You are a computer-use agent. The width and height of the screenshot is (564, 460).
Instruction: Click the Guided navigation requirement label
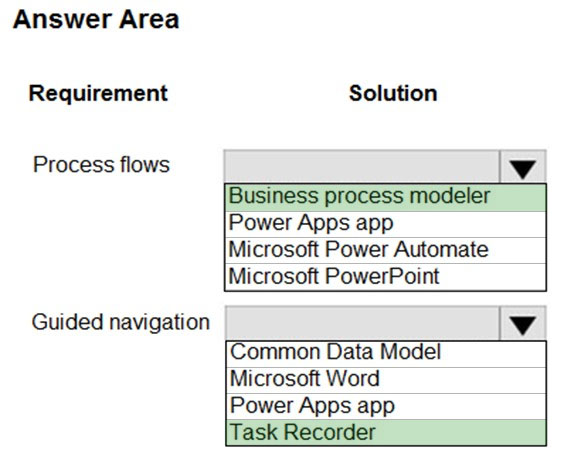point(120,322)
